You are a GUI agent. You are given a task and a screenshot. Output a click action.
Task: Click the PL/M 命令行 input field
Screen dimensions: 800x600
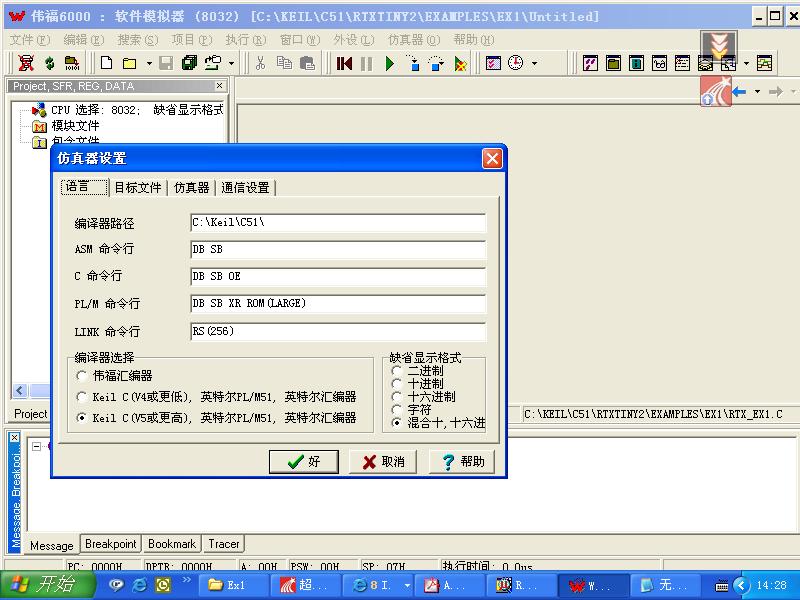[338, 304]
